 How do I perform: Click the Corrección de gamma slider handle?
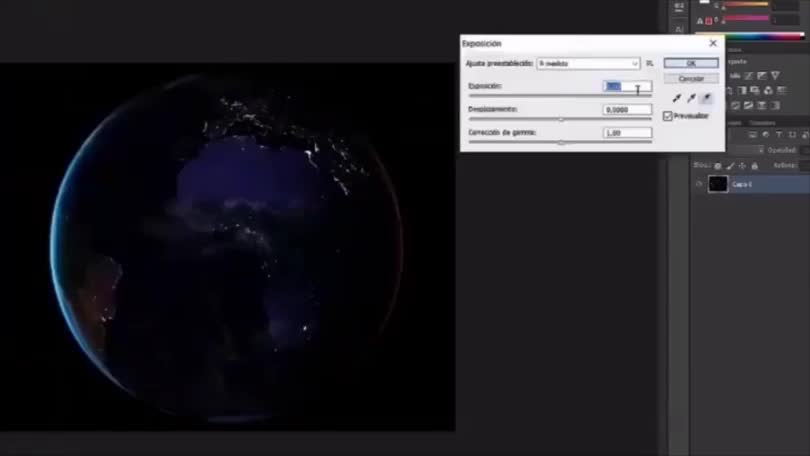[561, 143]
